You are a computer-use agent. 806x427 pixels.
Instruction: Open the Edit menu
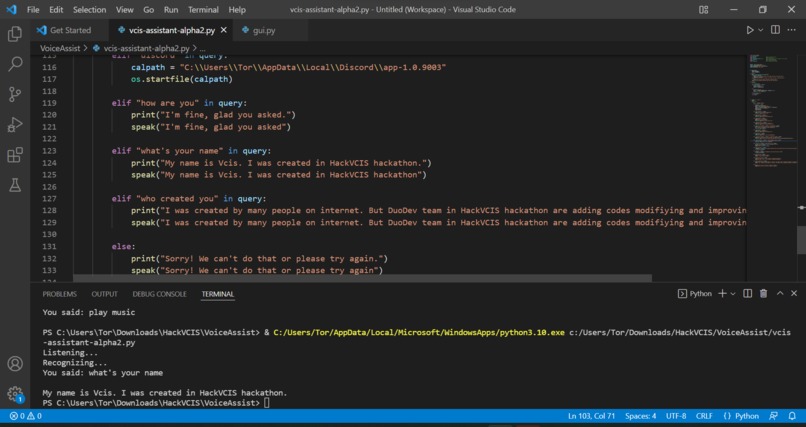tap(56, 10)
